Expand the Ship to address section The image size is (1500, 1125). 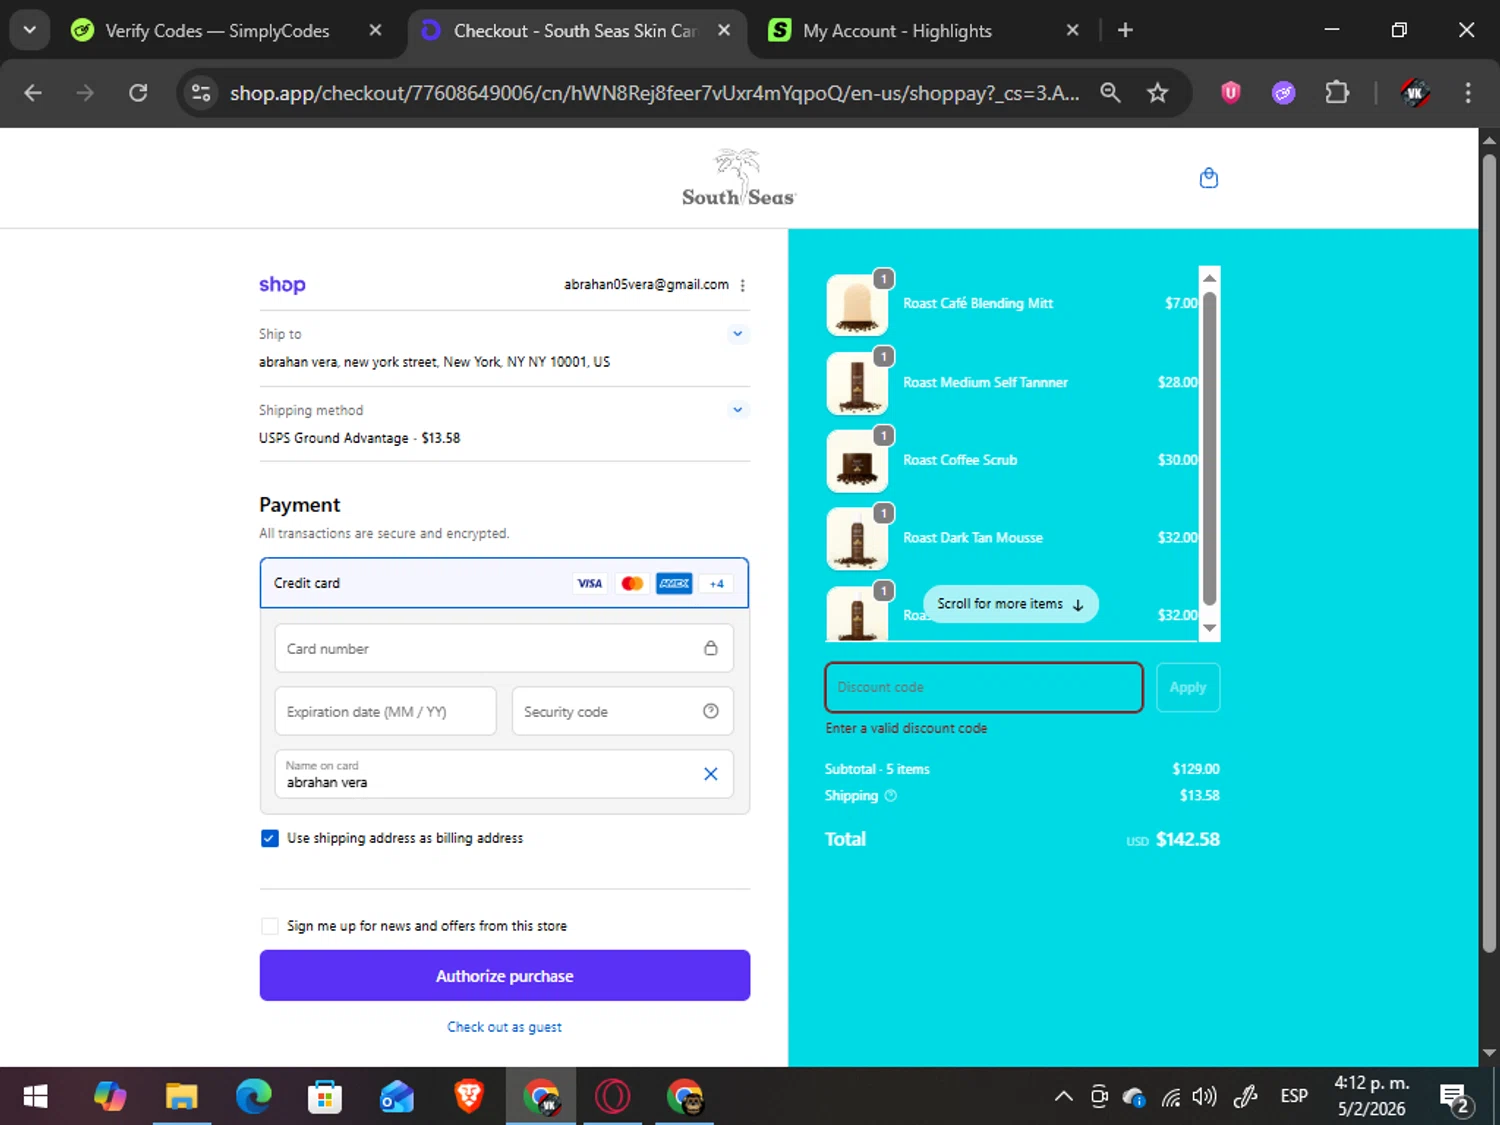(x=737, y=334)
